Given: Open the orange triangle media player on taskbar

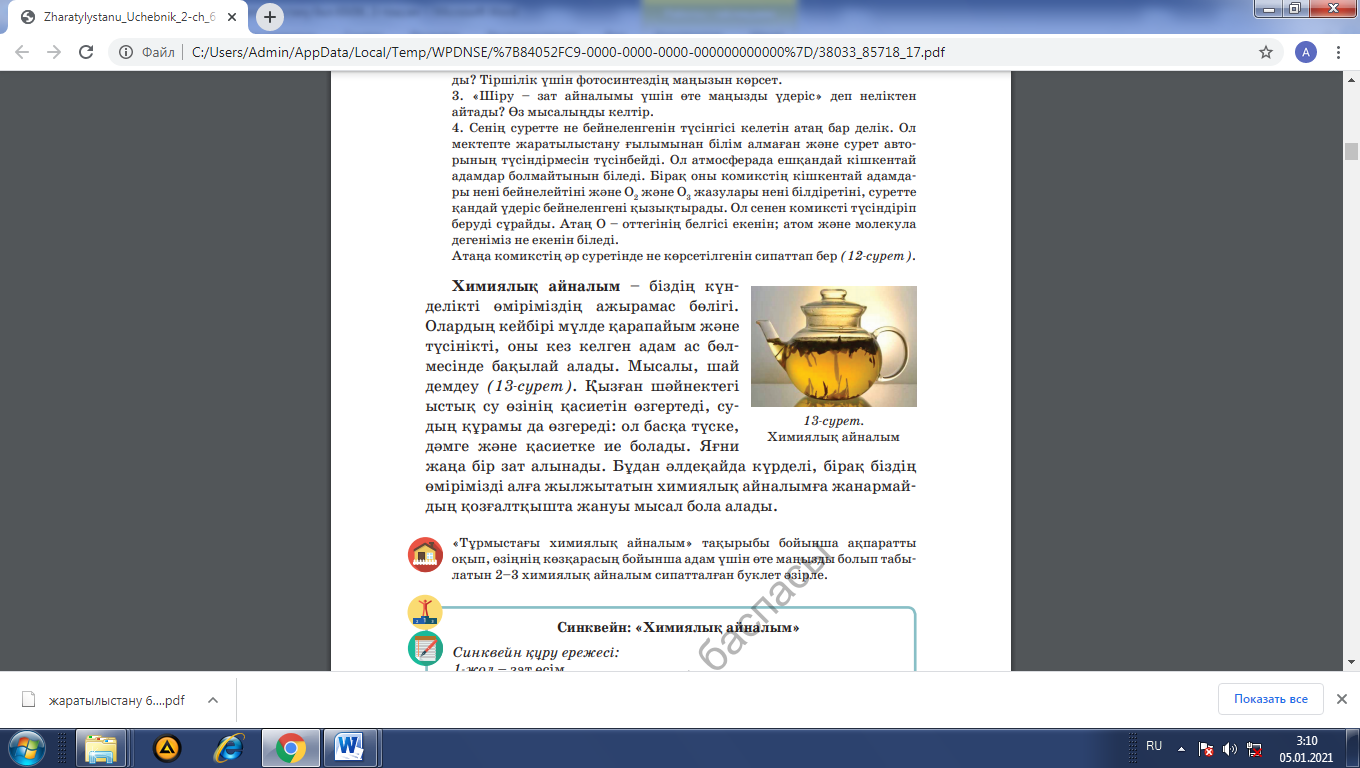Looking at the screenshot, I should point(166,747).
